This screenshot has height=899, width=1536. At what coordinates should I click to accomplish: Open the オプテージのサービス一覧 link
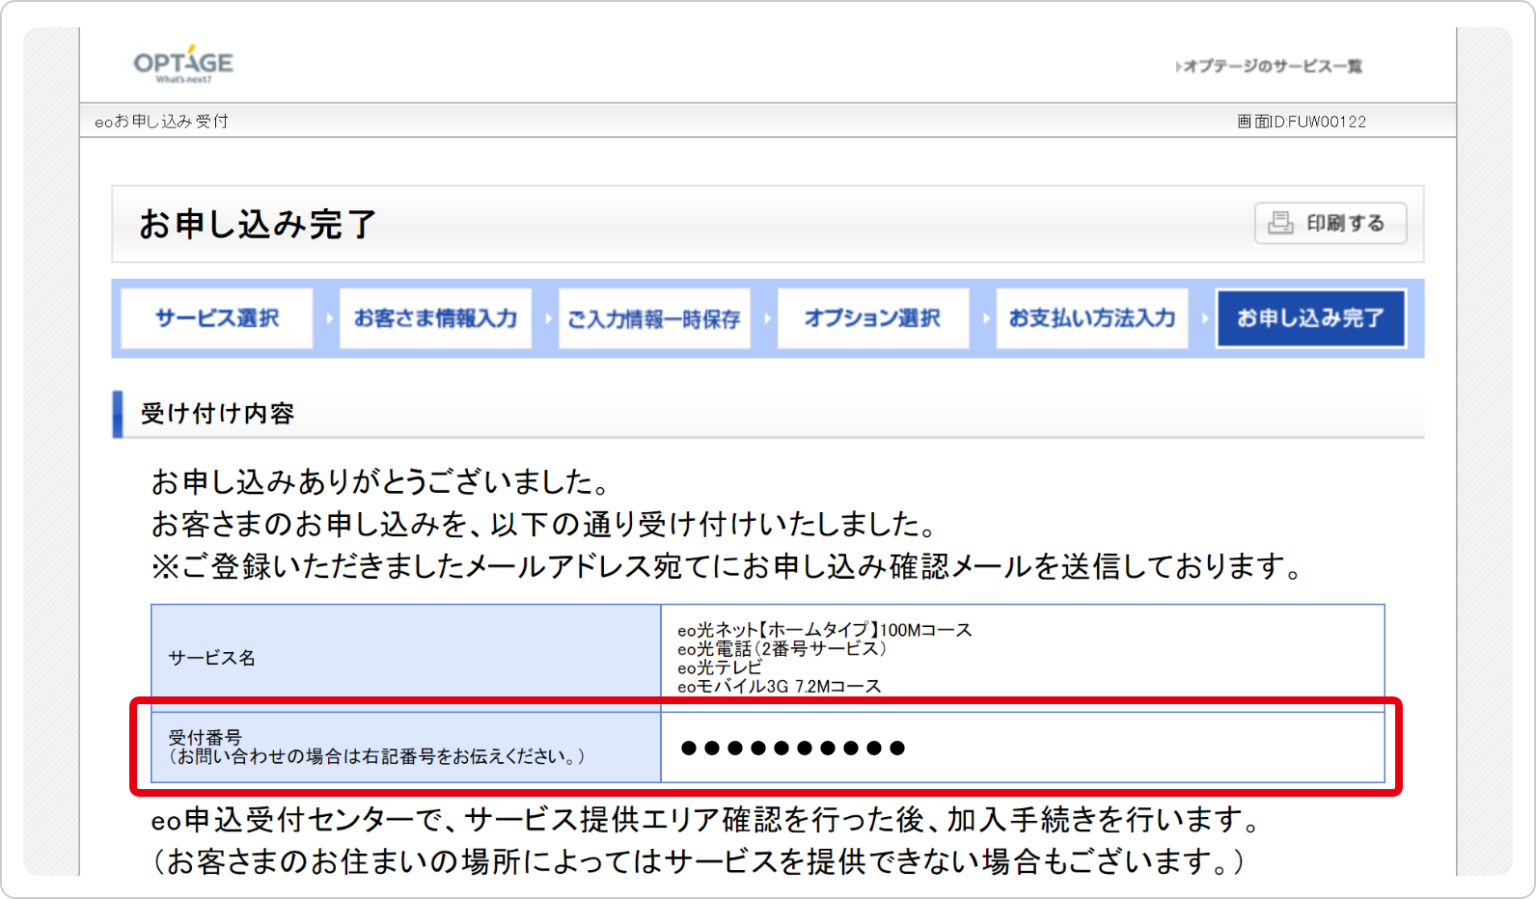[1272, 66]
